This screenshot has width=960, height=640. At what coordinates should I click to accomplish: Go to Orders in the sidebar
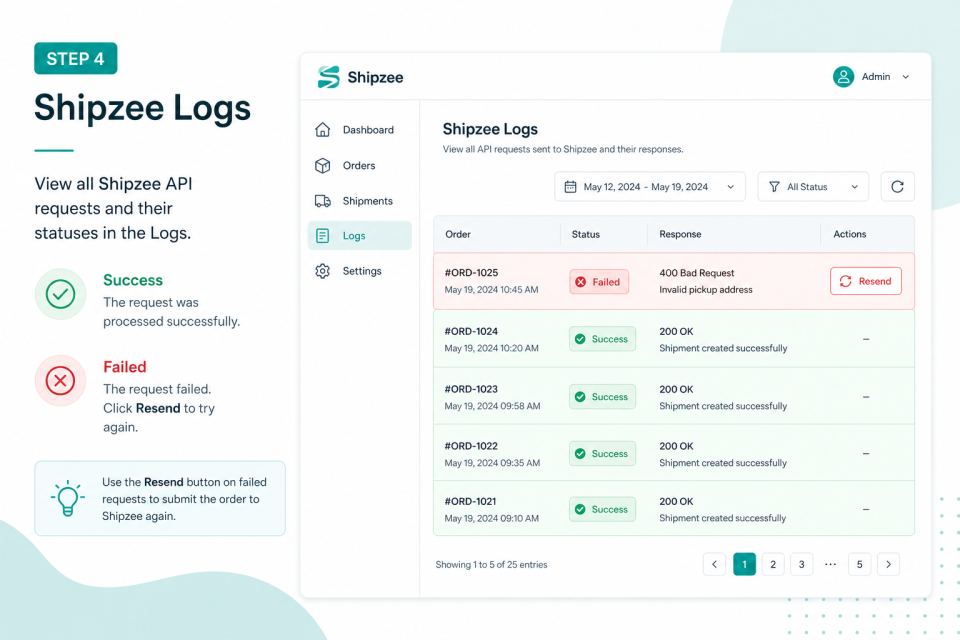click(x=359, y=165)
